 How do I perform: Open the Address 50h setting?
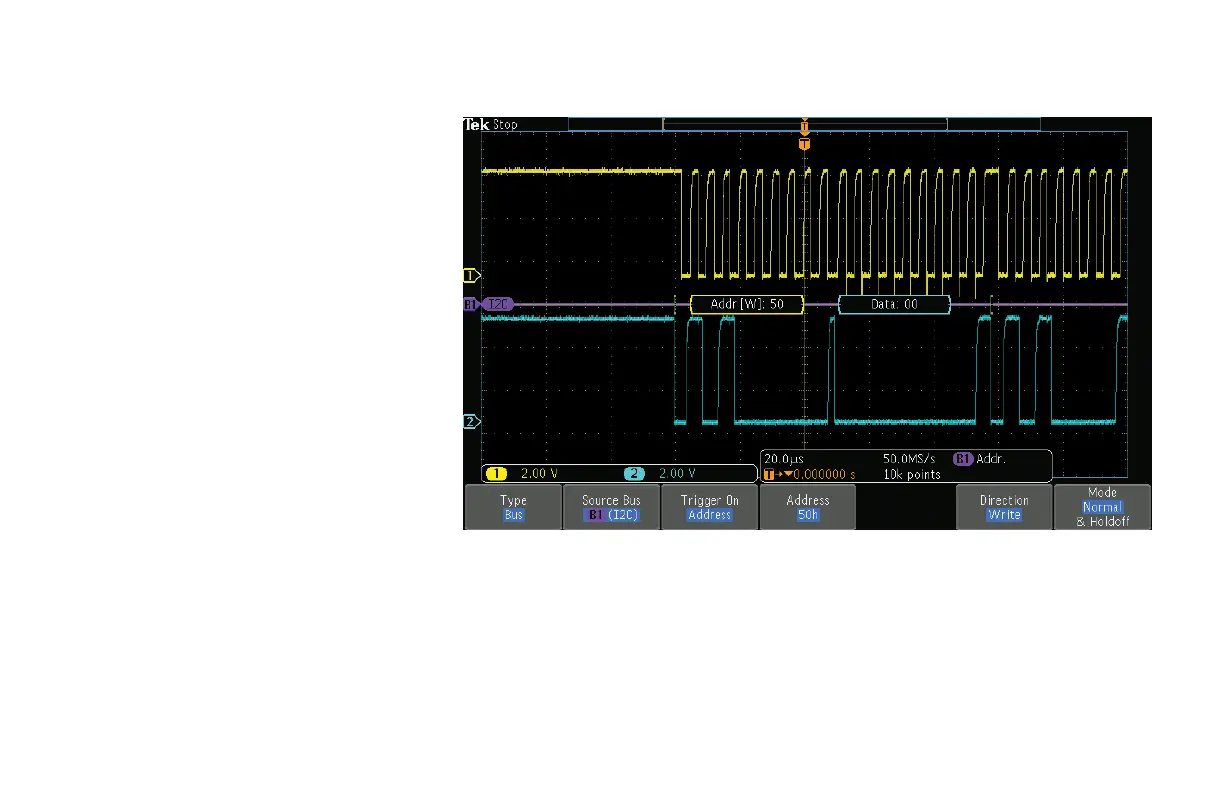807,507
